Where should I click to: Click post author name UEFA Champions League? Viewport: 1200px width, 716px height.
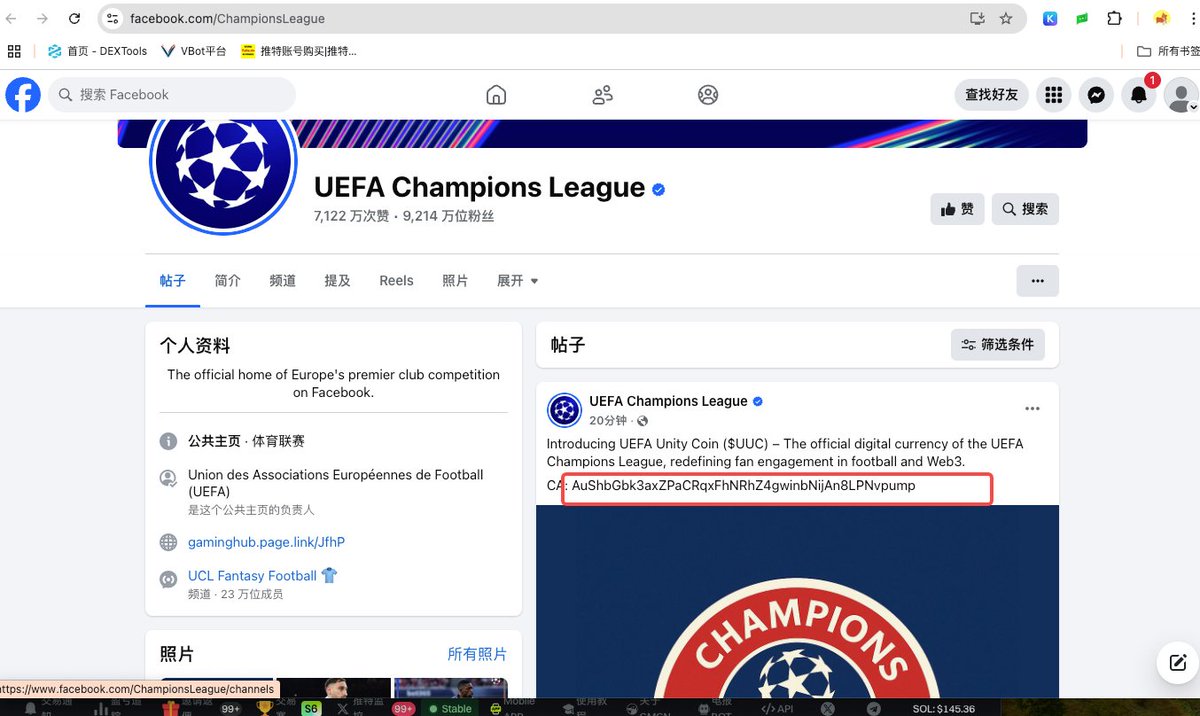pyautogui.click(x=668, y=401)
